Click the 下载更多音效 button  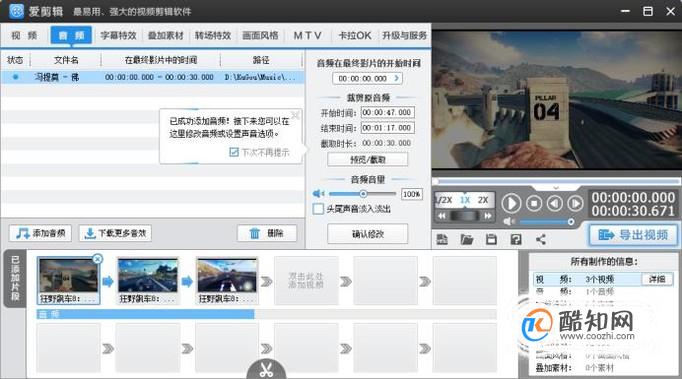pyautogui.click(x=115, y=233)
